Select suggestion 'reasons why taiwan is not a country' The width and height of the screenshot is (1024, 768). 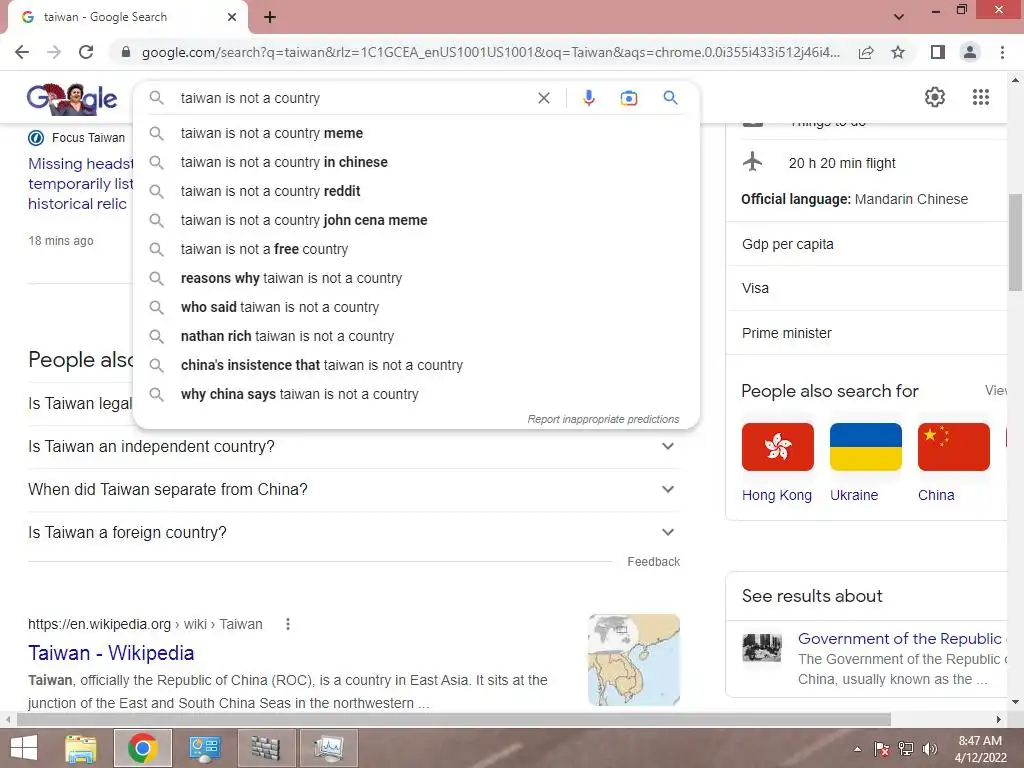tap(417, 278)
